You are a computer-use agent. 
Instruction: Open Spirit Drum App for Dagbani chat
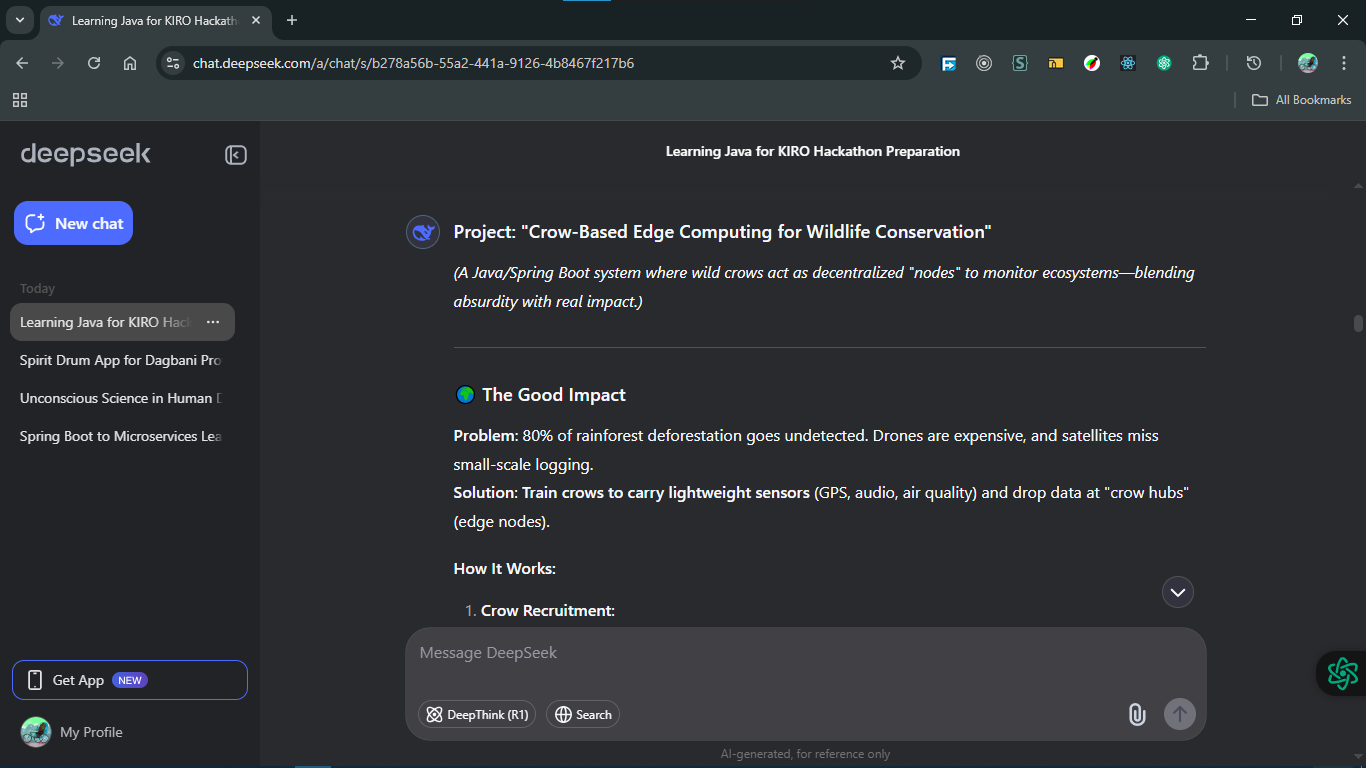[121, 360]
